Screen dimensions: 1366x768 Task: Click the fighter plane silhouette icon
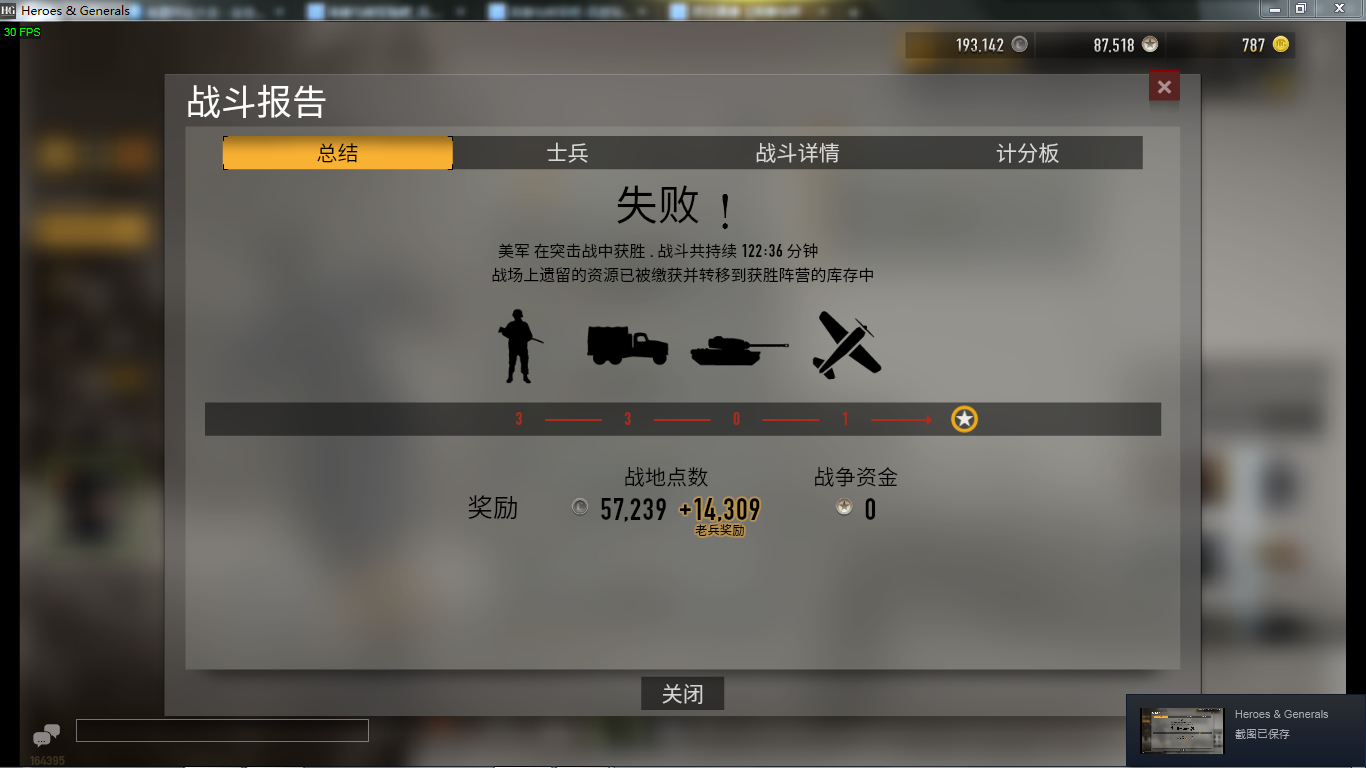click(846, 345)
